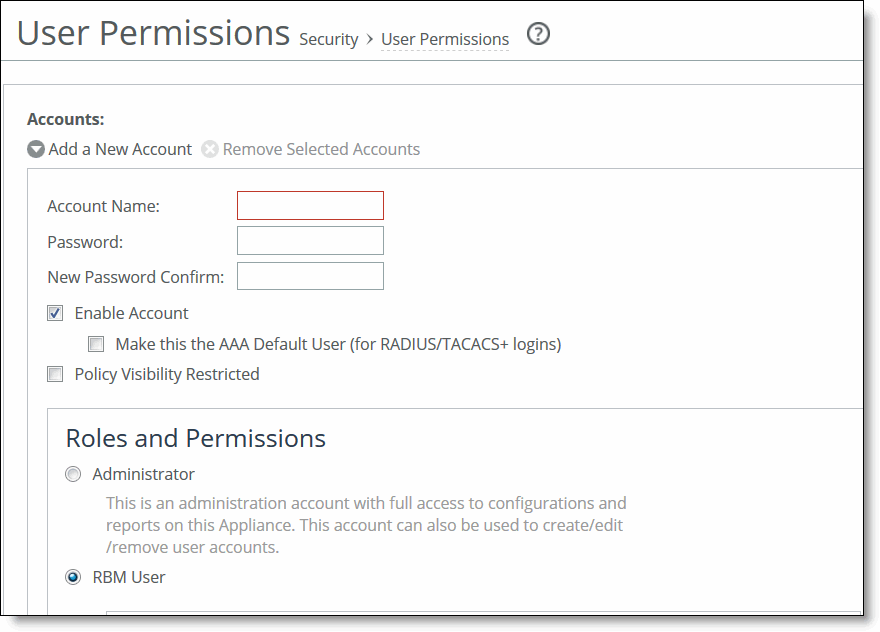The height and width of the screenshot is (632, 880).
Task: Click the Add a New Account text
Action: [120, 149]
